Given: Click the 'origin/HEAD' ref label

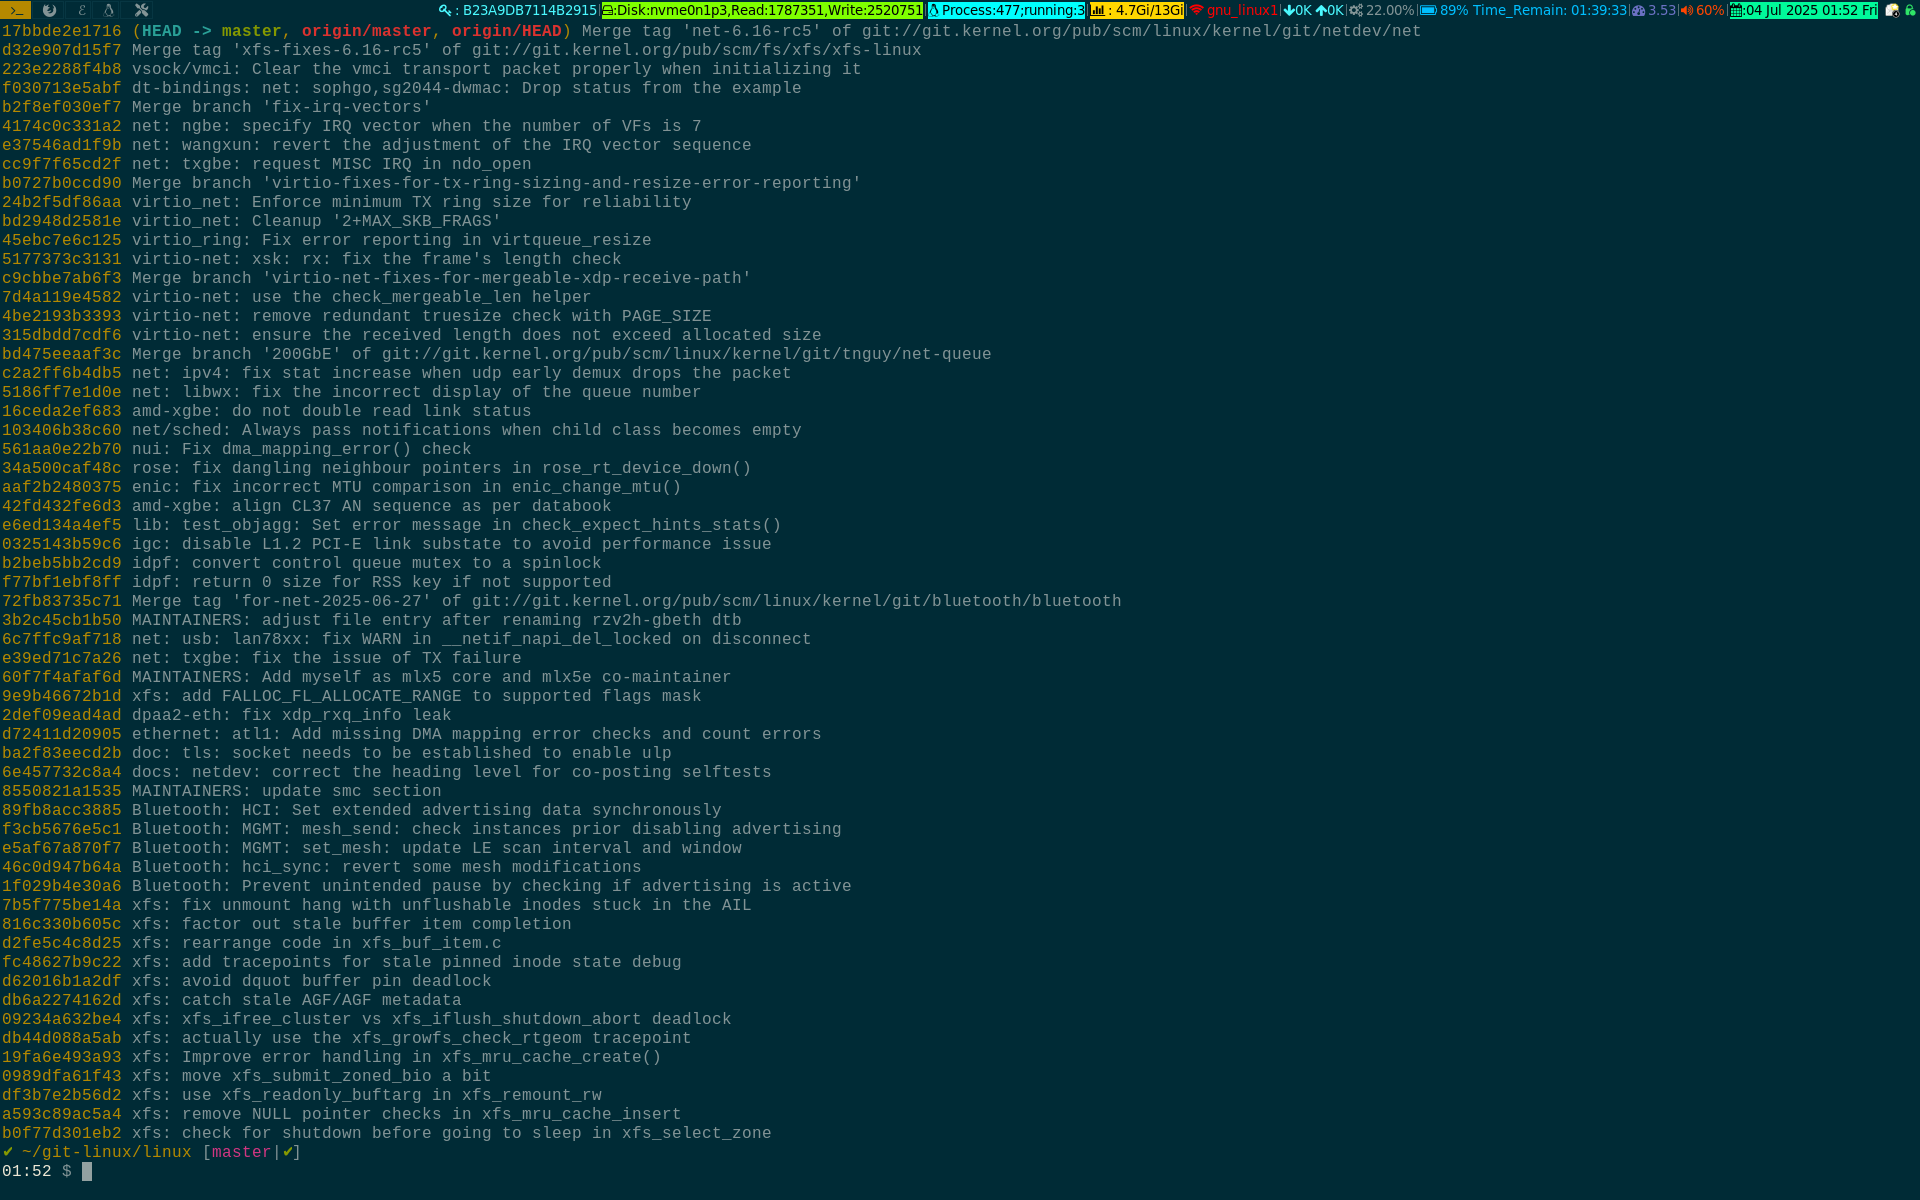Looking at the screenshot, I should click(507, 31).
